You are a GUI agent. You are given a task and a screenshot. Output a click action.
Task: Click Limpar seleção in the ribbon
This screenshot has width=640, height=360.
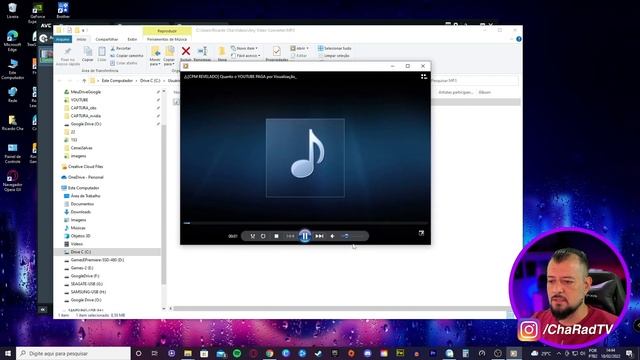point(334,56)
